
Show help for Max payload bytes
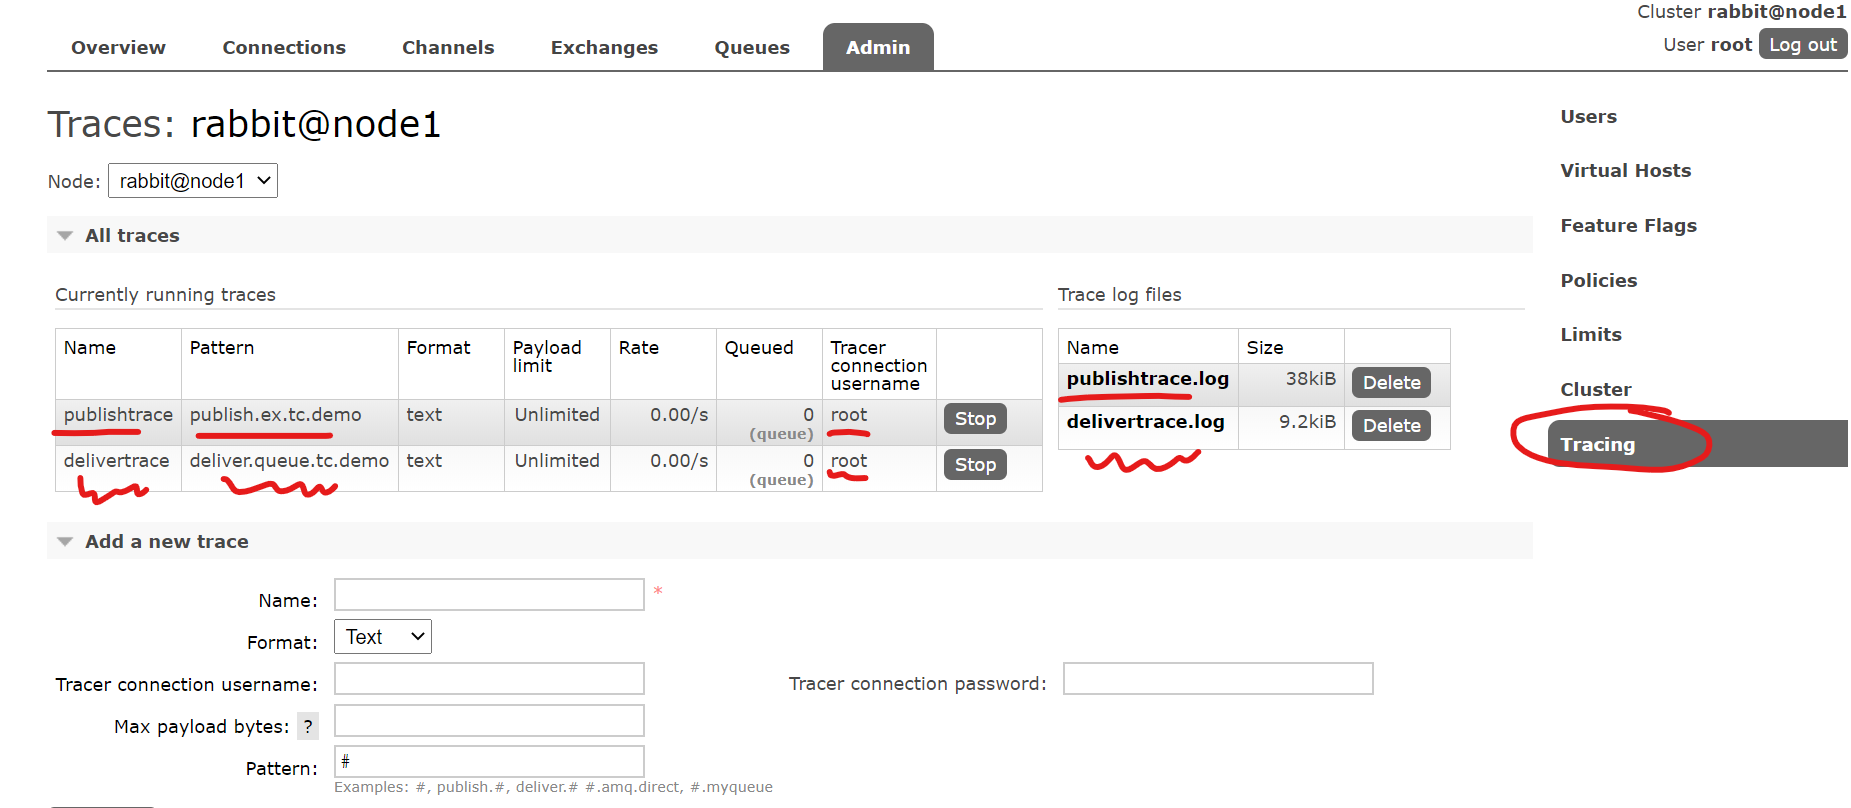pyautogui.click(x=308, y=727)
